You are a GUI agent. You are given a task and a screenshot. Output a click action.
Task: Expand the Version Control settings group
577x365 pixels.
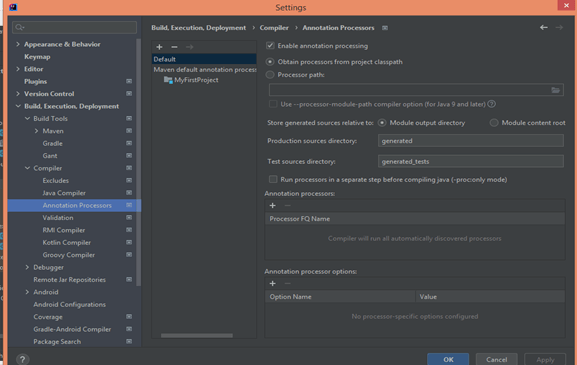click(x=18, y=94)
